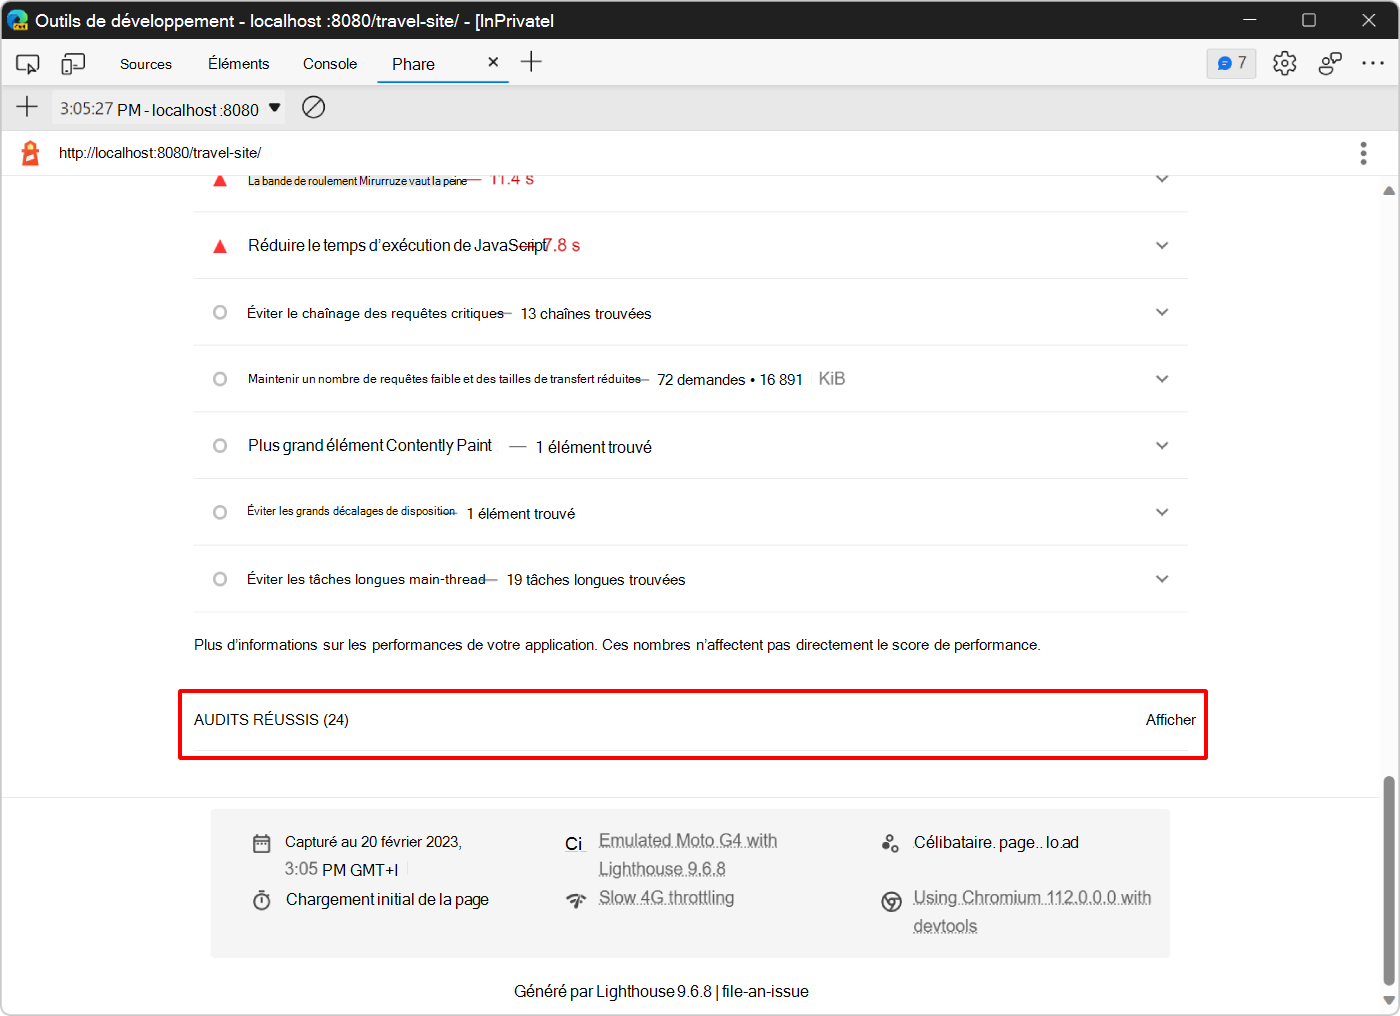
Task: Open the feedback people icon
Action: 1330,63
